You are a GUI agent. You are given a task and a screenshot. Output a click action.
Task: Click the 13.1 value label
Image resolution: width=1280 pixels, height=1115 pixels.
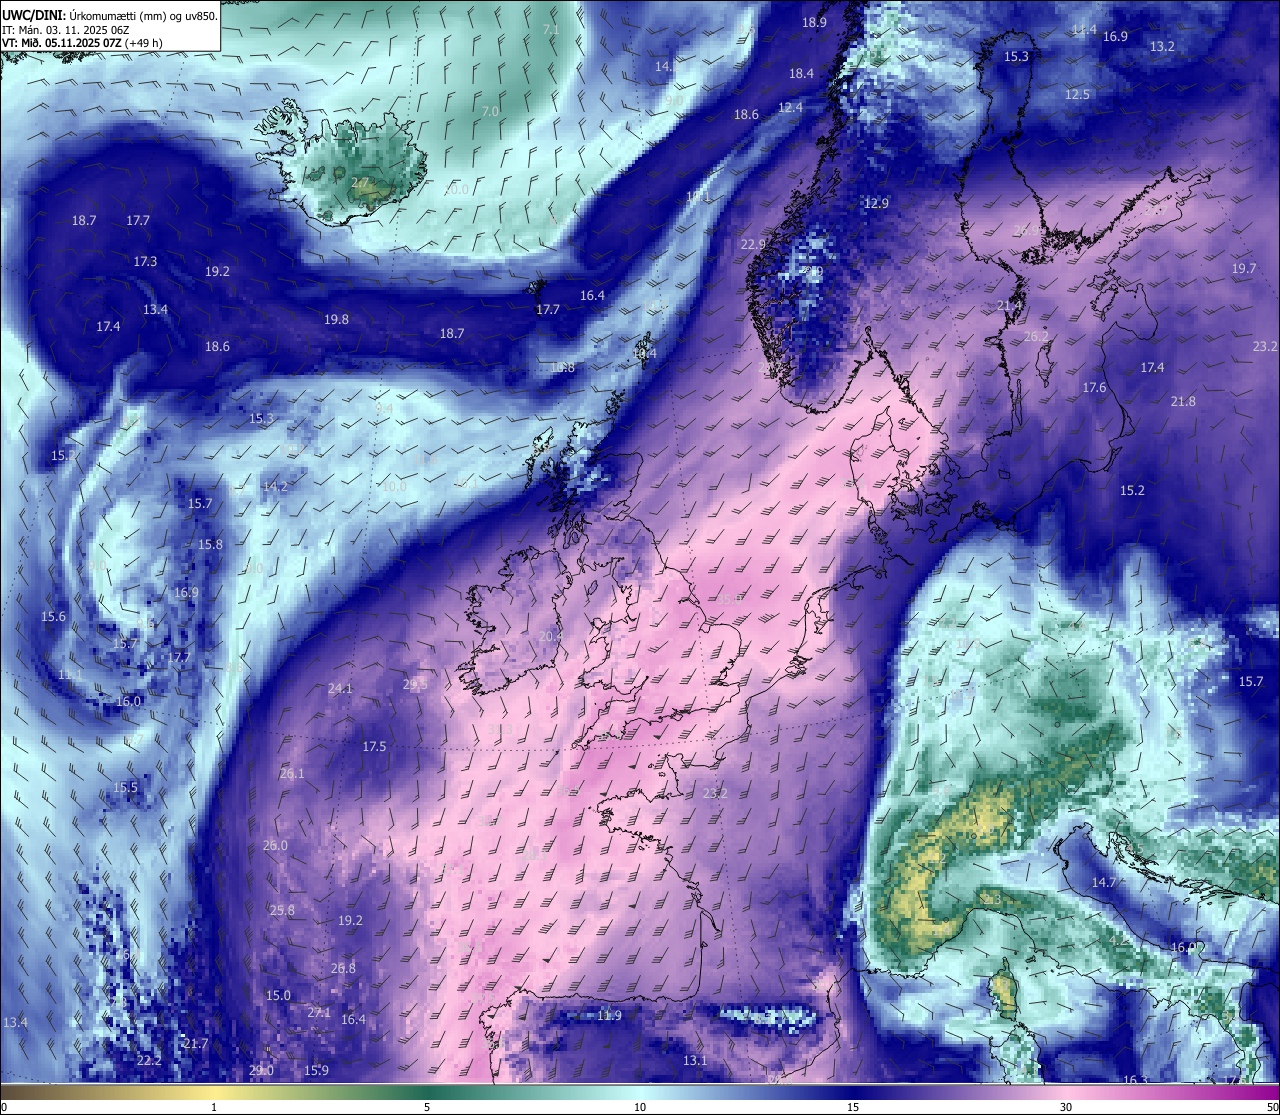[695, 1061]
